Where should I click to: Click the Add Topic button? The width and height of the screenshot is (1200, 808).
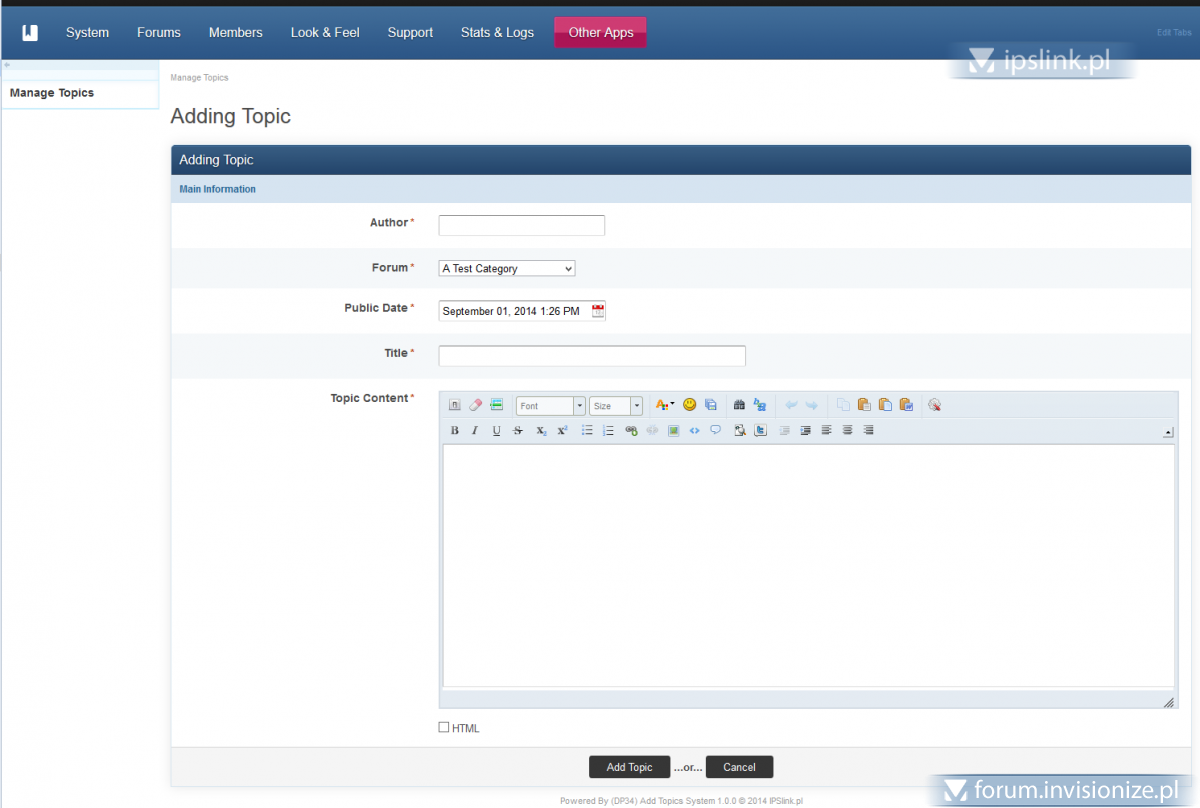[x=629, y=767]
